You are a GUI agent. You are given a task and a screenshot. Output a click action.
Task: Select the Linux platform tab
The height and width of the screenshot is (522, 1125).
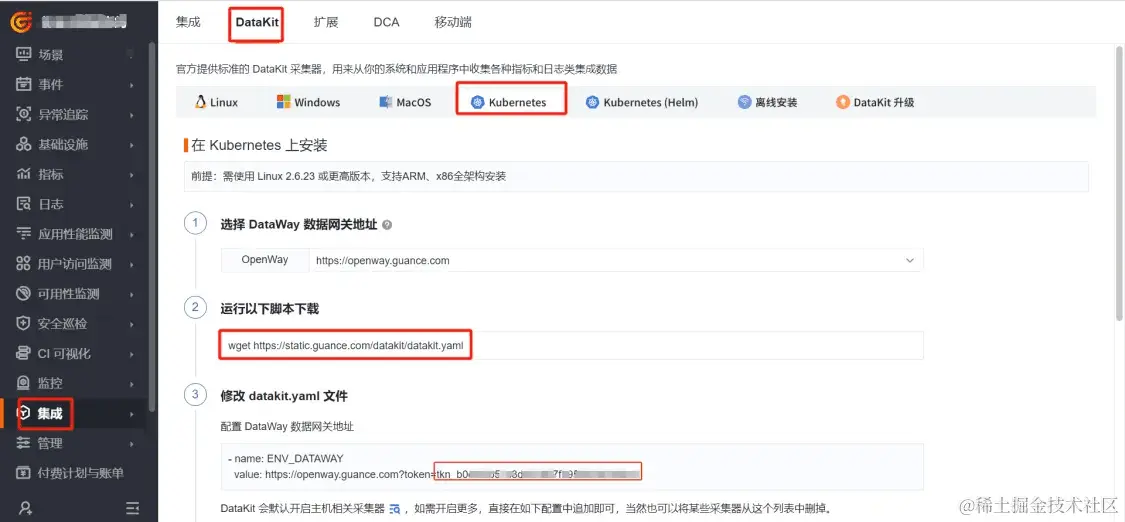(216, 102)
